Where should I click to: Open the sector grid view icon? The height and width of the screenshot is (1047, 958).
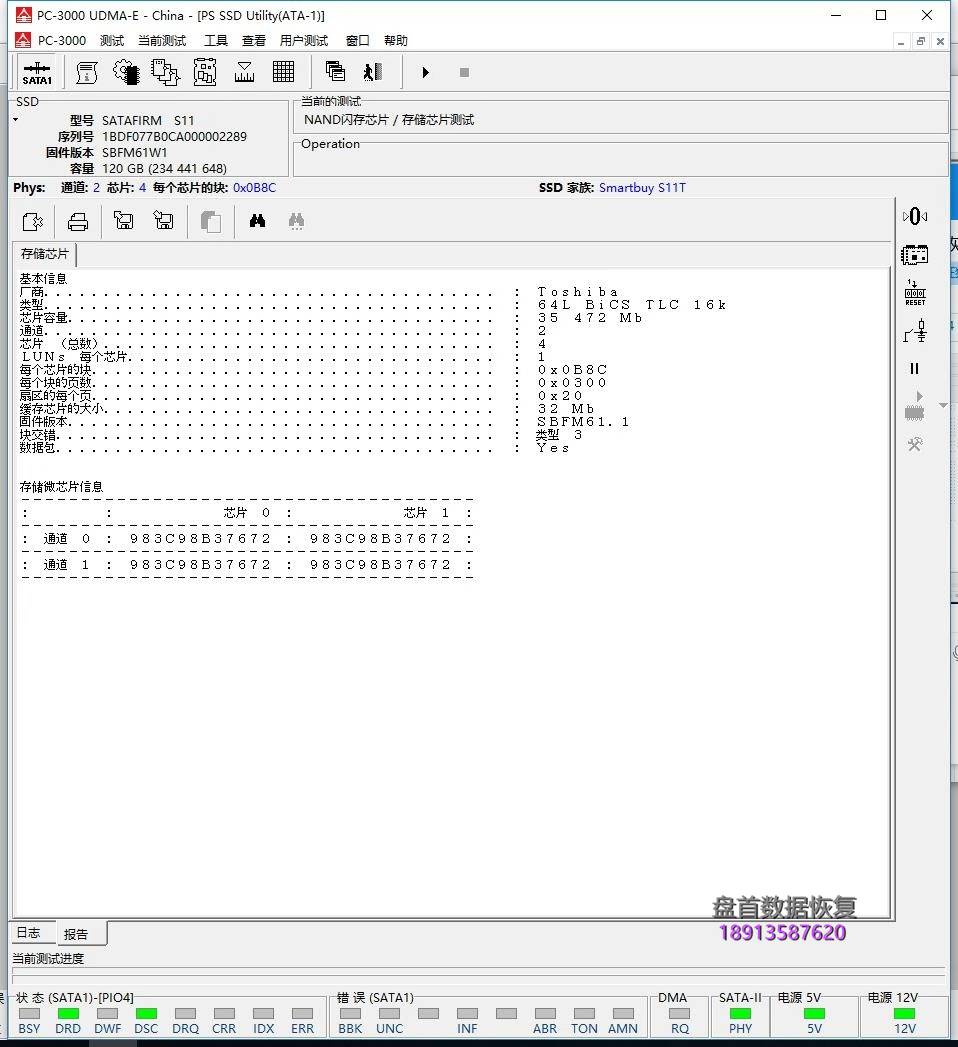point(284,72)
